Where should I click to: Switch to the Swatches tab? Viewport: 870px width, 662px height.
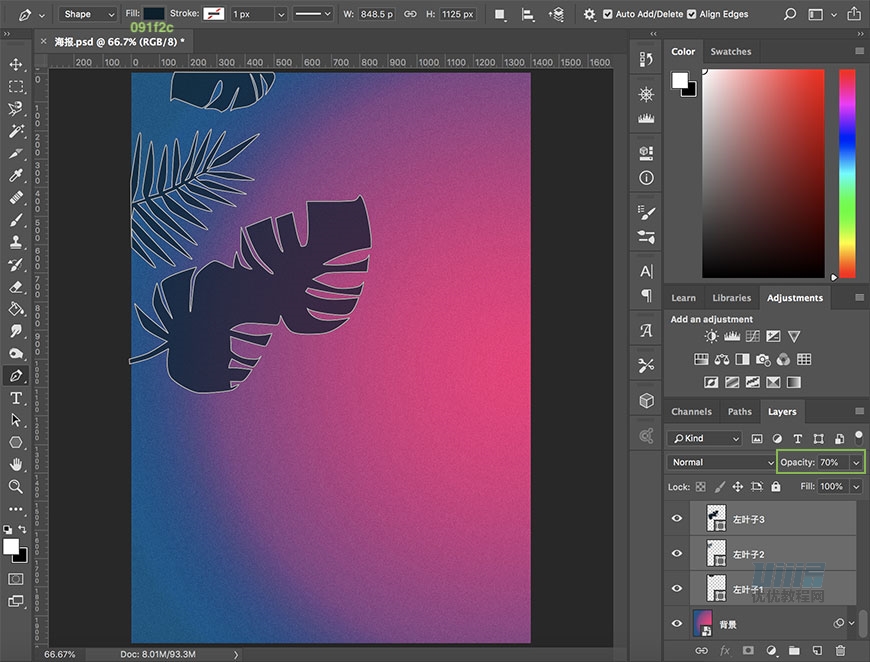[730, 52]
